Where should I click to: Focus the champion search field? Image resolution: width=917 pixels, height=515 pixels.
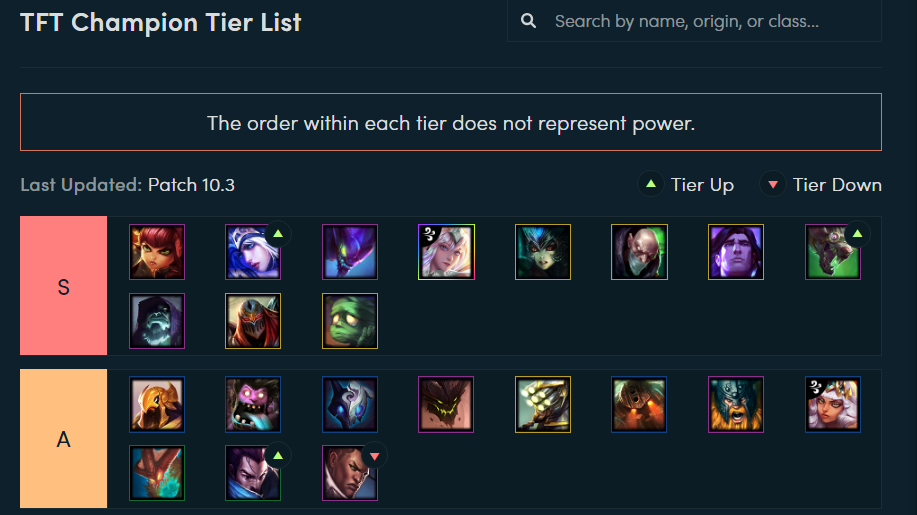(694, 21)
